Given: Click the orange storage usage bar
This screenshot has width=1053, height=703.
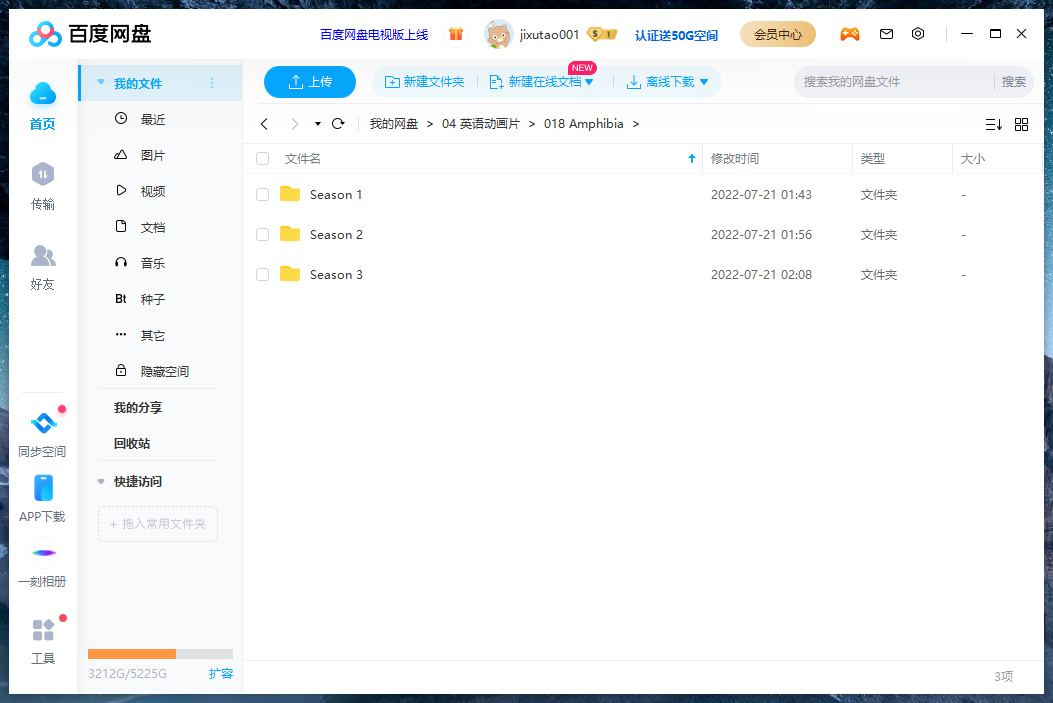Looking at the screenshot, I should [132, 654].
